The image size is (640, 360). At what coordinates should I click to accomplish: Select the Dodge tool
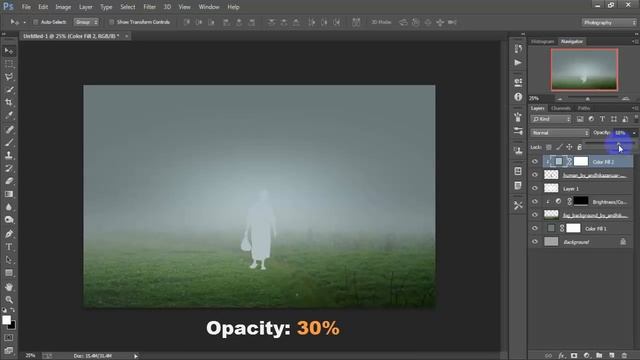[9, 220]
